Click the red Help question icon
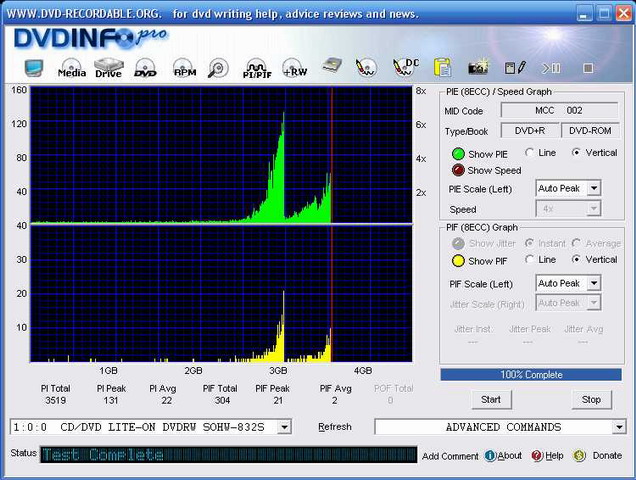Screen dimensions: 636x480 (x=537, y=456)
